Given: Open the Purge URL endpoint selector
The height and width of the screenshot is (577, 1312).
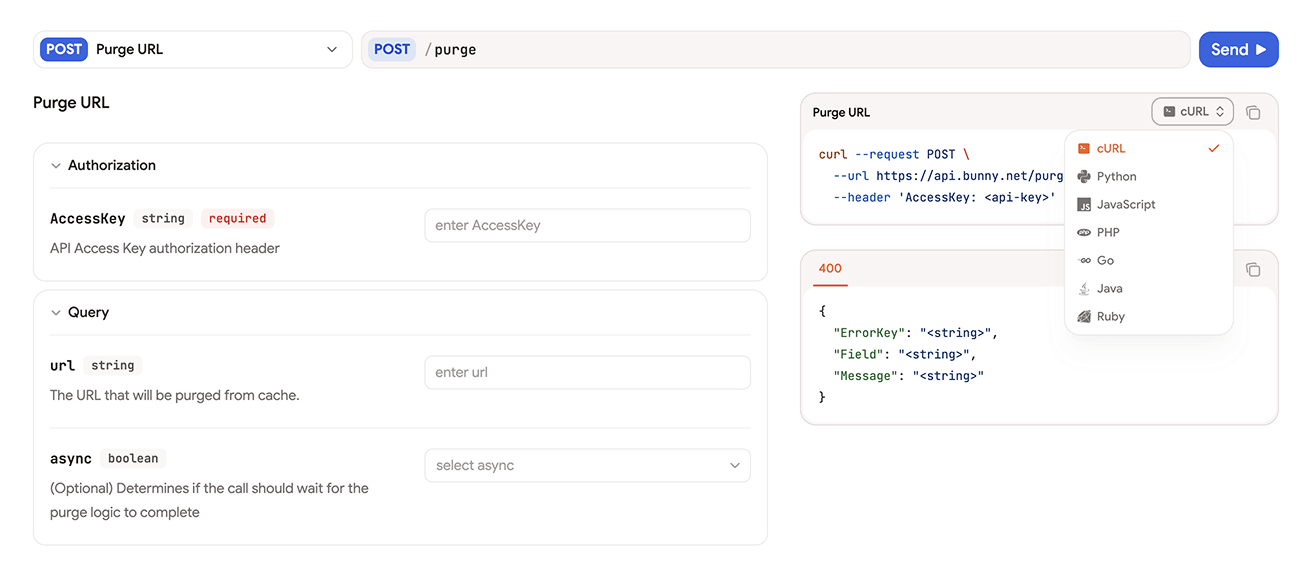Looking at the screenshot, I should click(193, 49).
